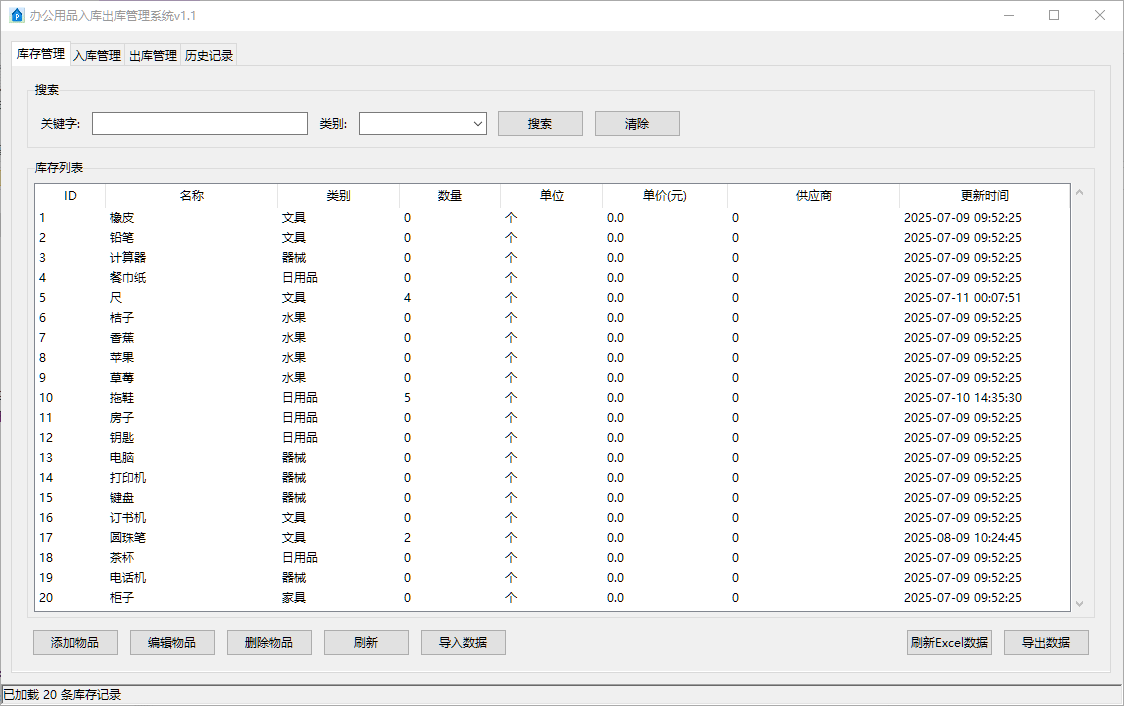The width and height of the screenshot is (1124, 706).
Task: Click quantity 4 in the 尺 row
Action: pos(407,298)
